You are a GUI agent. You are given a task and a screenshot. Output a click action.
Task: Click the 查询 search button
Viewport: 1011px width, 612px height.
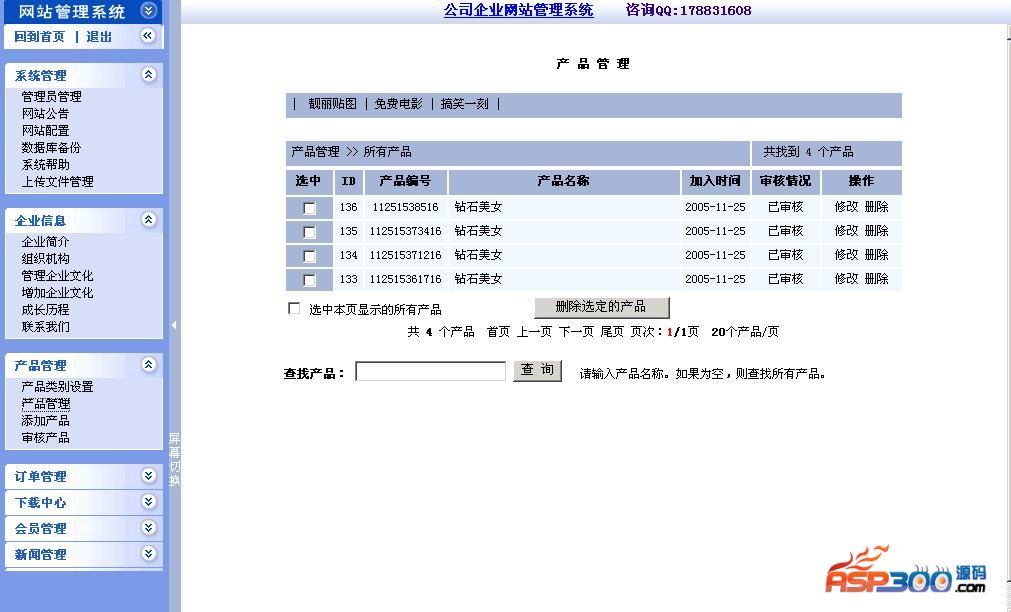[x=537, y=370]
